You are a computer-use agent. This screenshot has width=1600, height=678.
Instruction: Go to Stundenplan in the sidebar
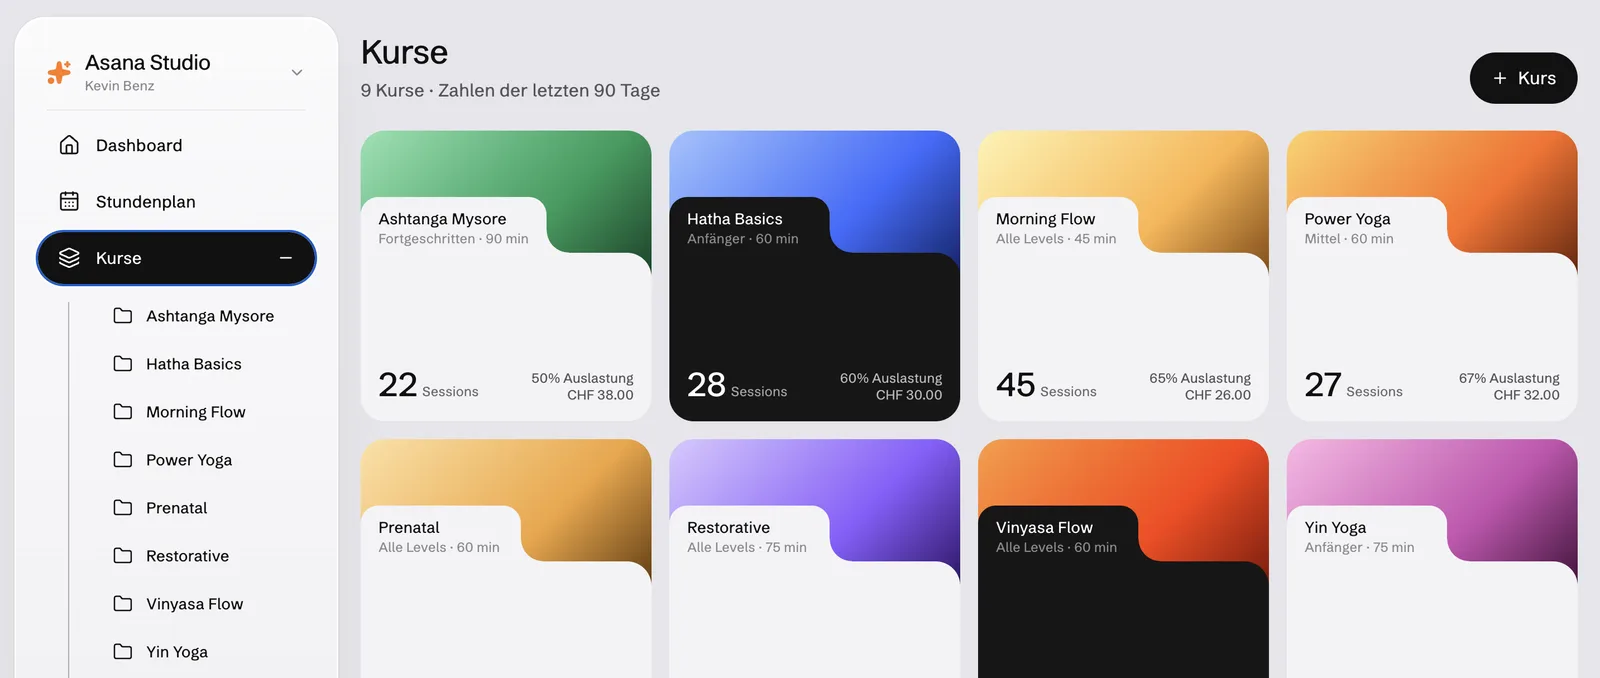click(176, 201)
